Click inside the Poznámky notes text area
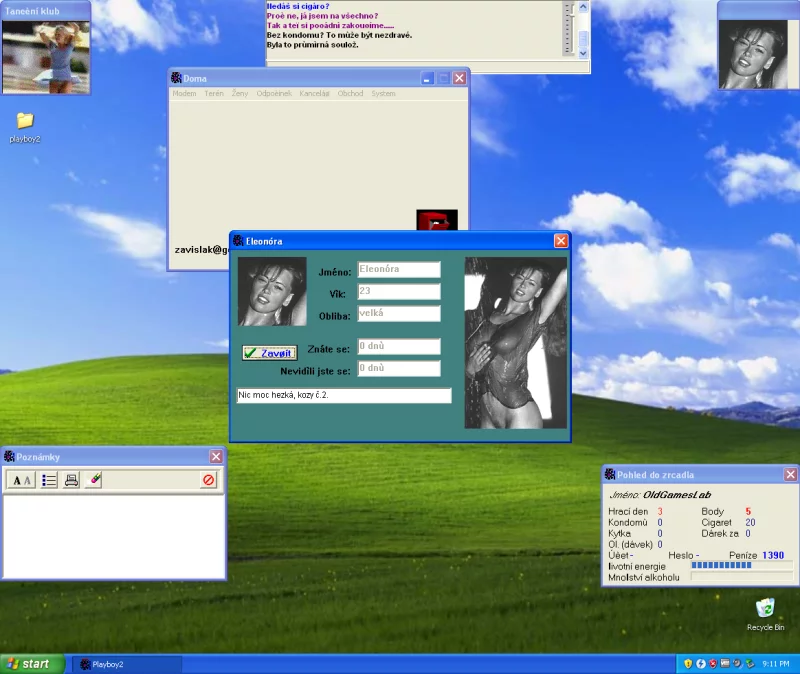The height and width of the screenshot is (674, 800). [x=114, y=536]
